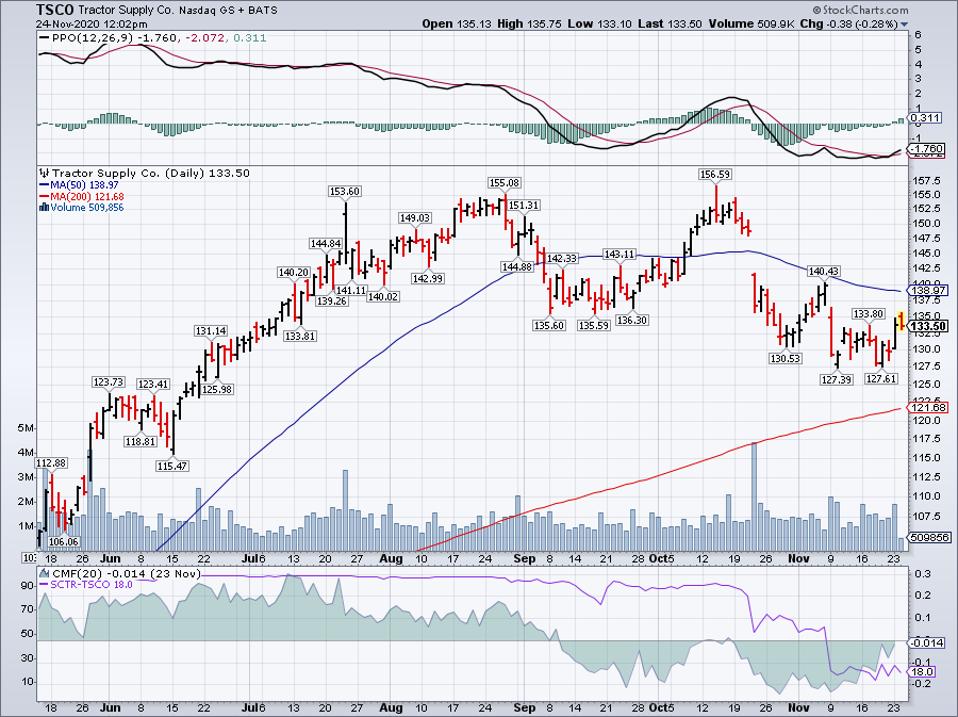This screenshot has width=958, height=717.
Task: Click the 112.88 price label
Action: pyautogui.click(x=51, y=463)
